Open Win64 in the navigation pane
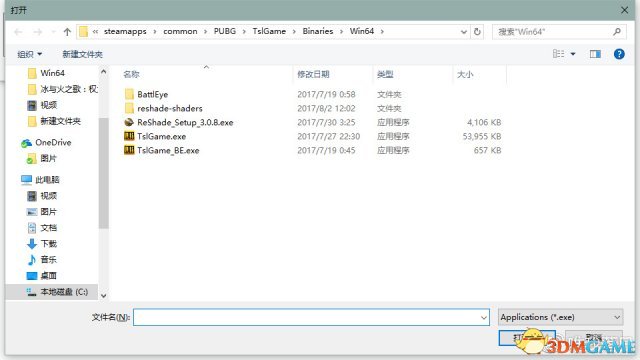This screenshot has width=640, height=360. (x=52, y=73)
